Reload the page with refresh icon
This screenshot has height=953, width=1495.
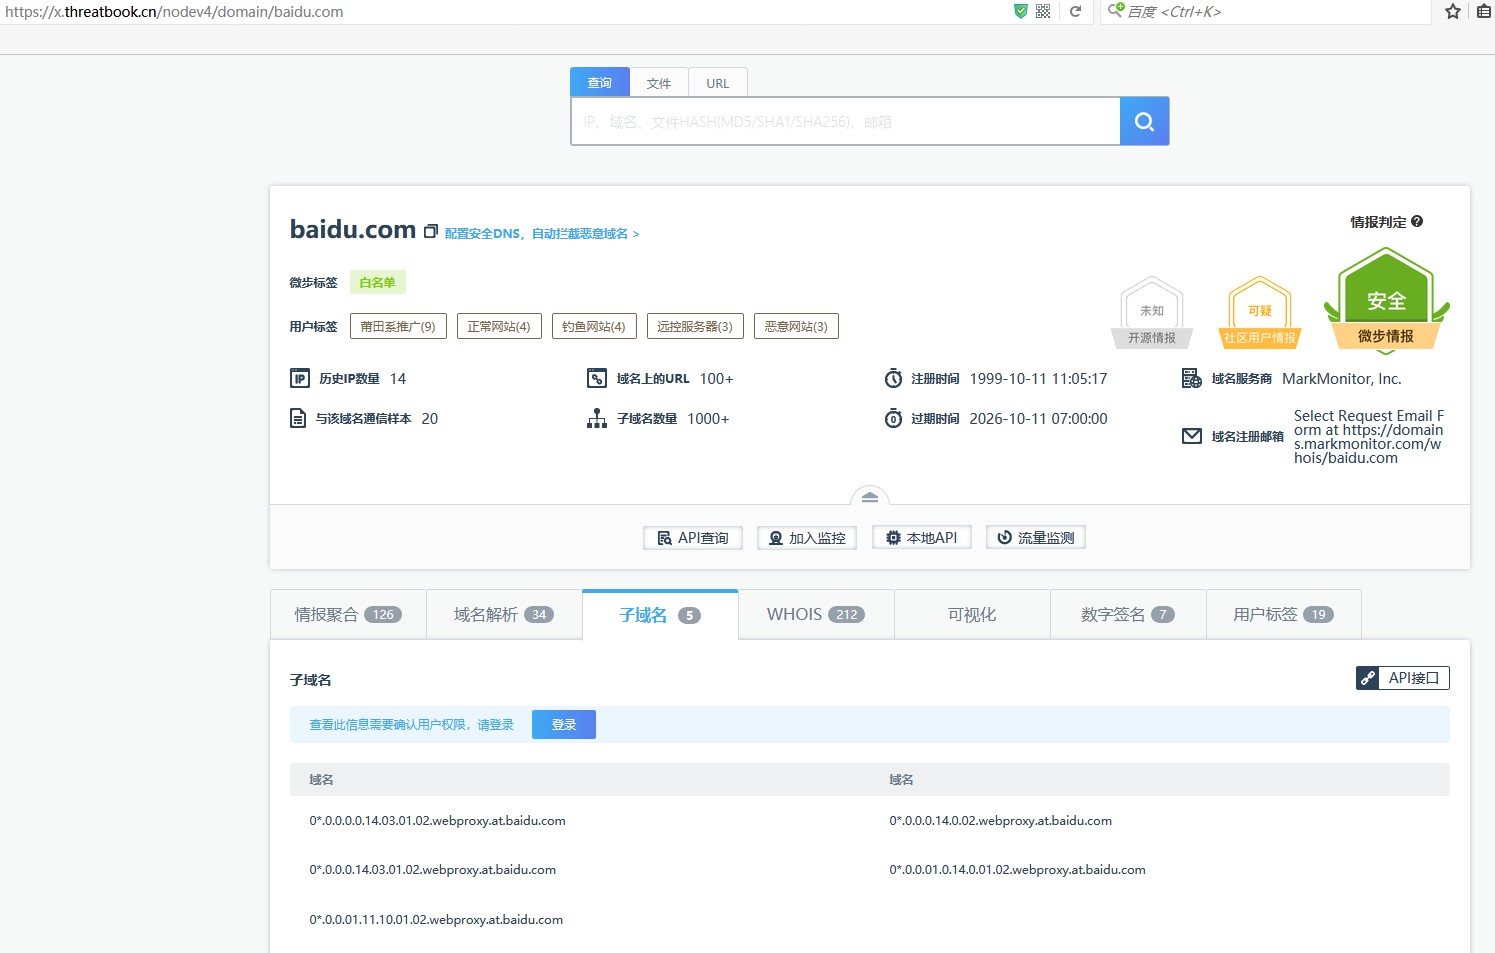point(1075,11)
